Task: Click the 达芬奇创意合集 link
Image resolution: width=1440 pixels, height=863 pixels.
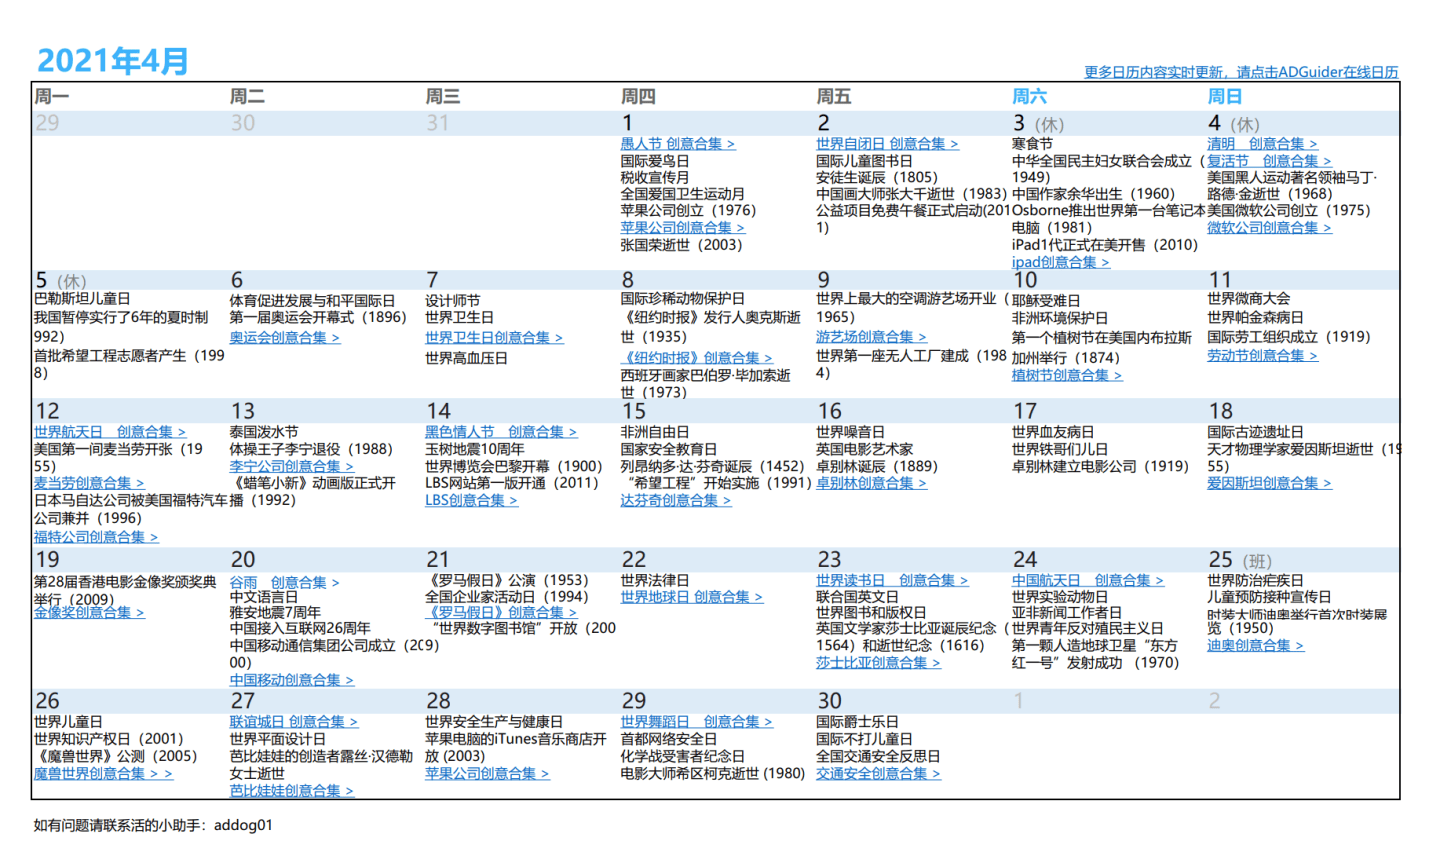Action: click(675, 501)
